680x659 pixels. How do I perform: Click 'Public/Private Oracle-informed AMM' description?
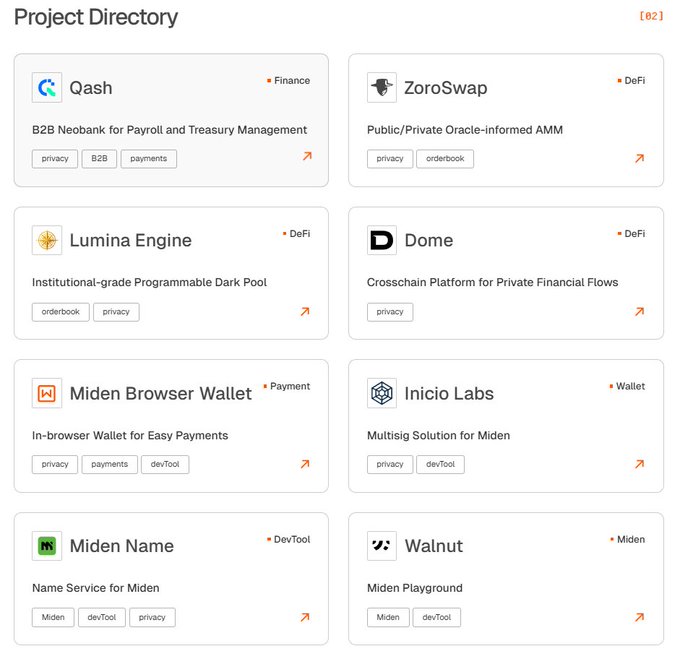465,130
